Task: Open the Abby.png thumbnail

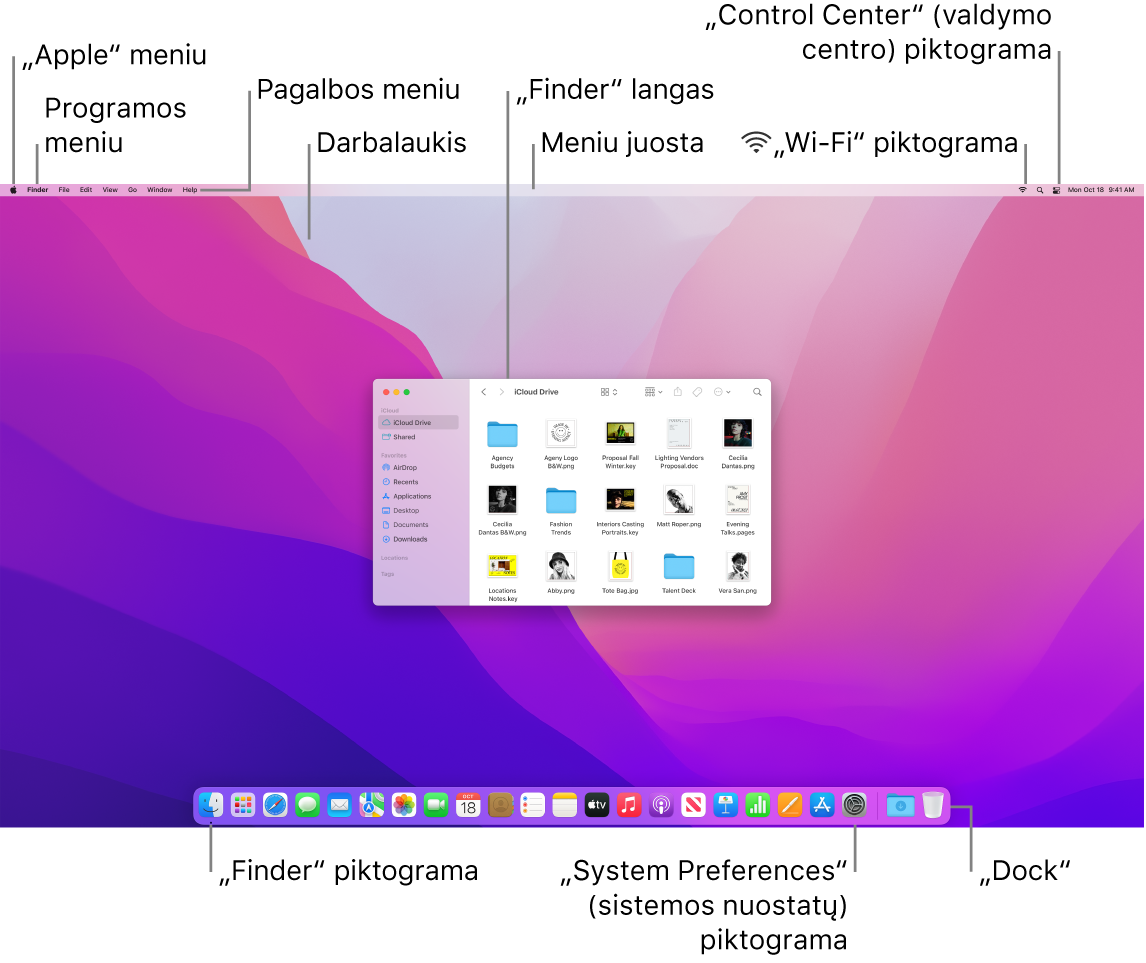Action: (x=561, y=568)
